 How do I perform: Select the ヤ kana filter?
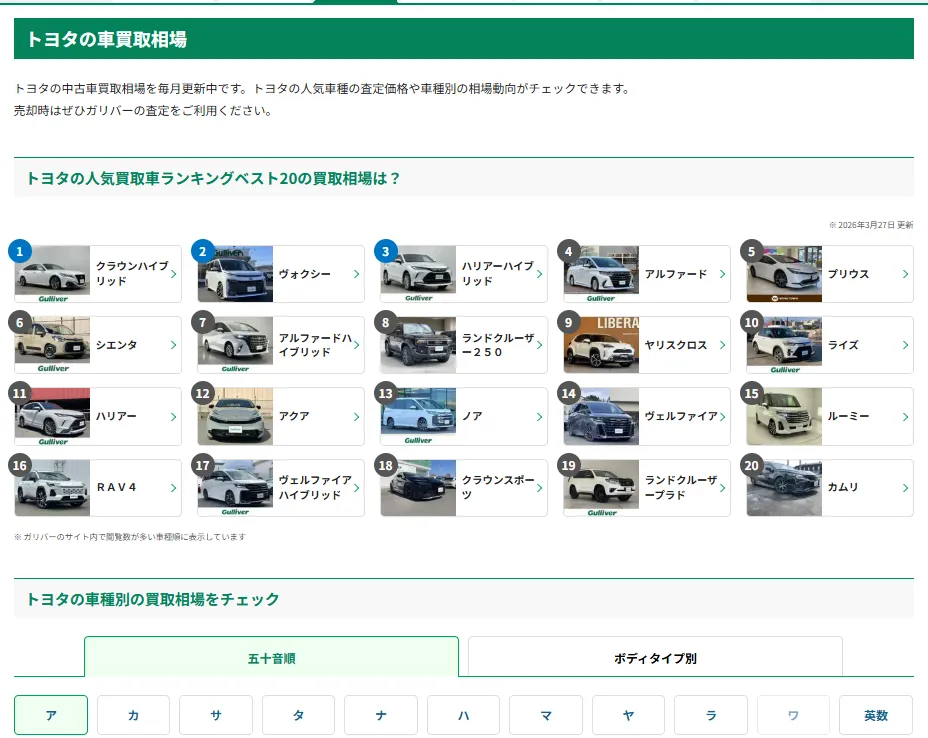pos(629,715)
